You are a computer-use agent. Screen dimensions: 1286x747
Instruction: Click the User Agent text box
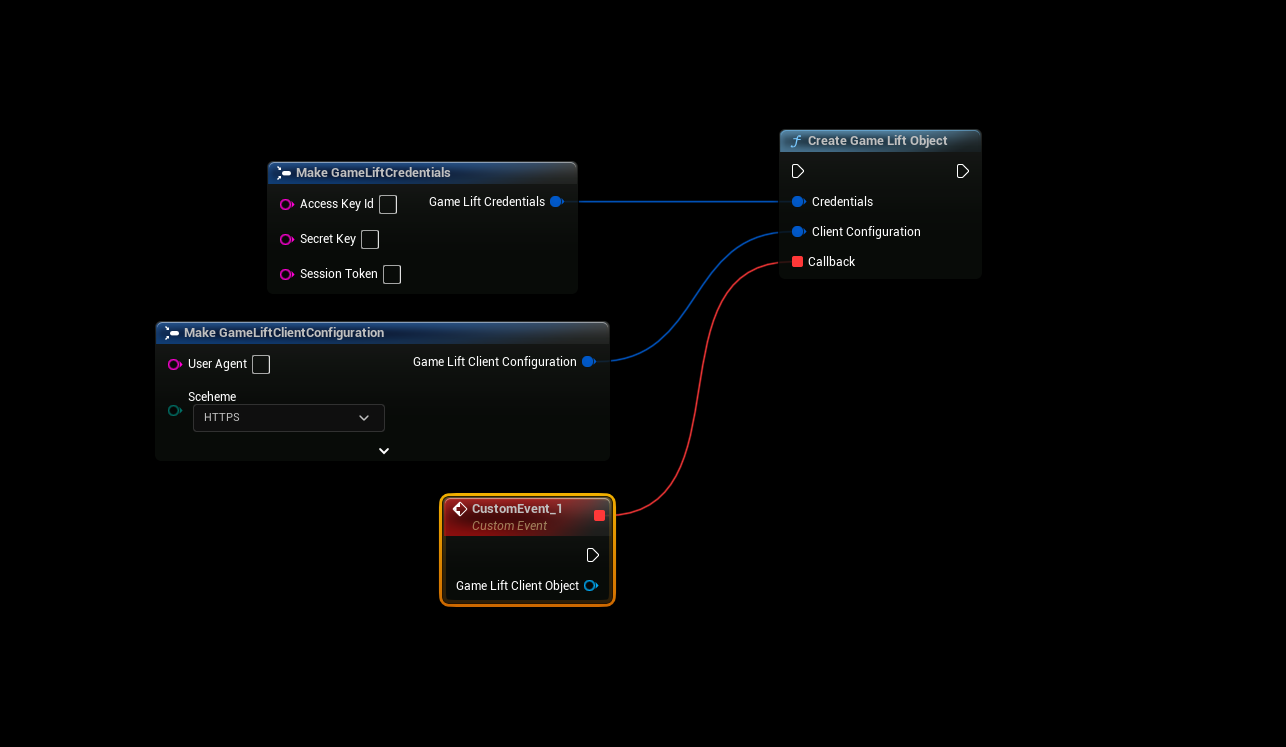pos(261,364)
